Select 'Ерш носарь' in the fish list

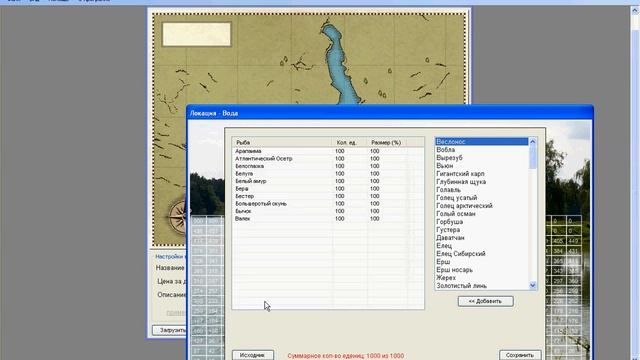[x=482, y=270]
